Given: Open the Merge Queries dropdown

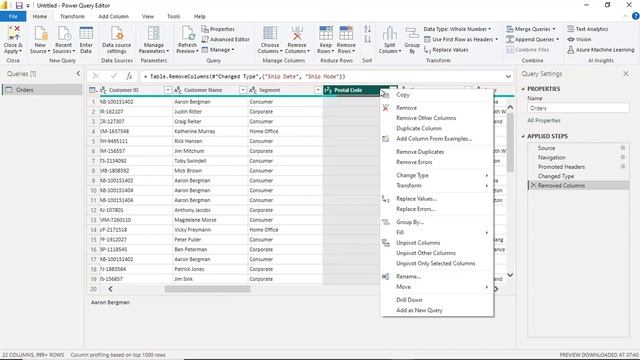Looking at the screenshot, I should click(531, 29).
